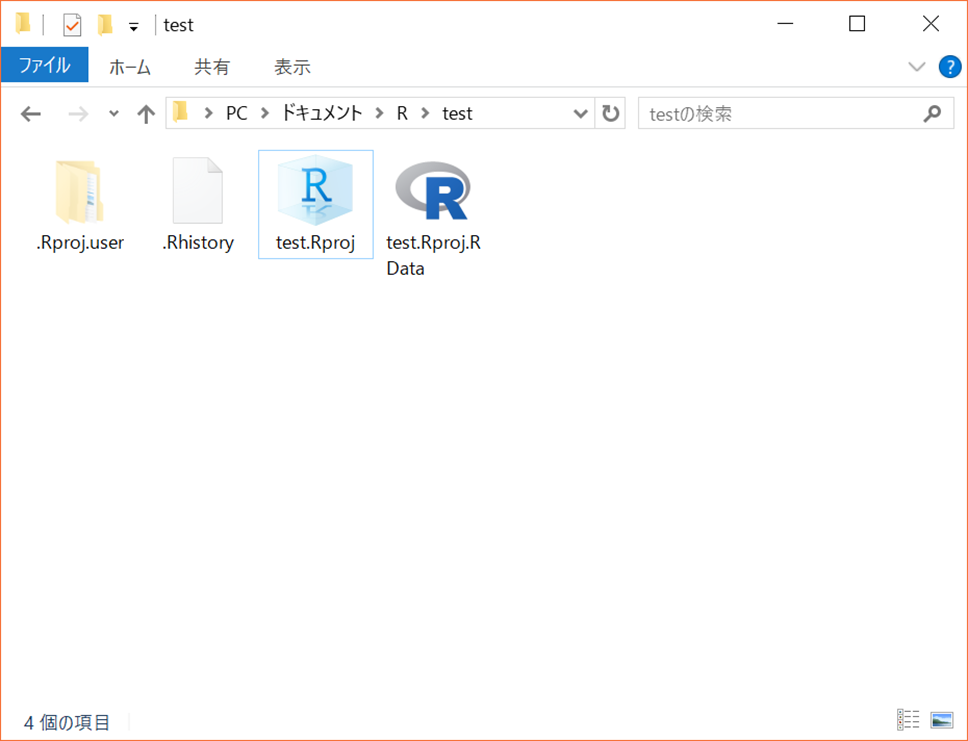This screenshot has height=741, width=968.
Task: Open the recent locations dropdown arrow
Action: [113, 114]
